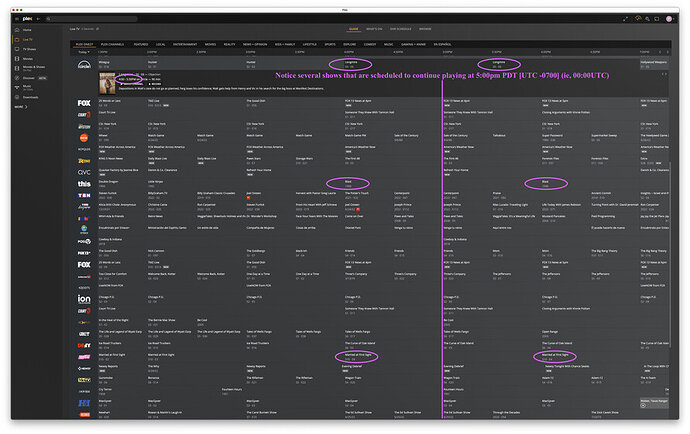Image resolution: width=690 pixels, height=434 pixels.
Task: Open Discover in sidebar
Action: point(29,78)
